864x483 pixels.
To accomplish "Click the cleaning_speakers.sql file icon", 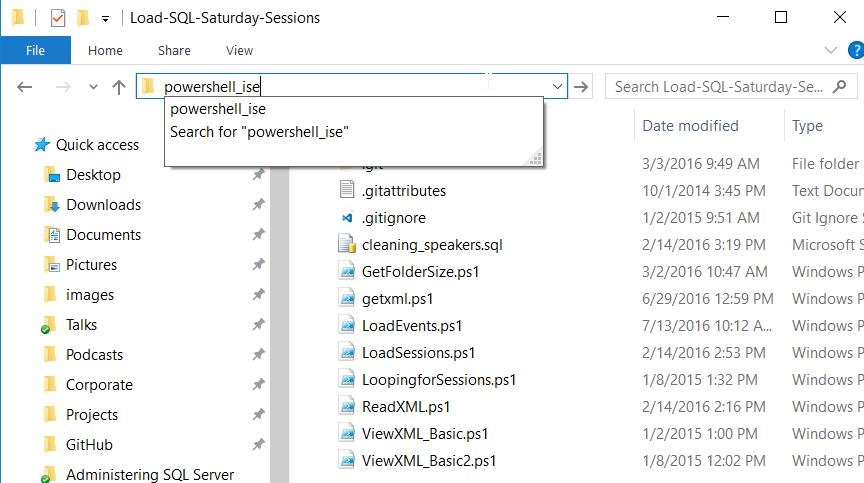I will click(347, 244).
